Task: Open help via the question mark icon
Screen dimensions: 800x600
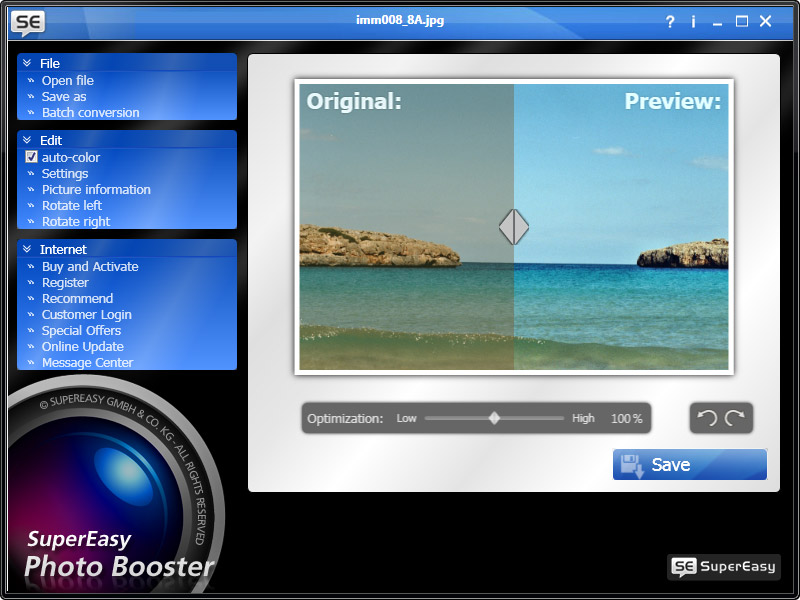Action: 670,20
